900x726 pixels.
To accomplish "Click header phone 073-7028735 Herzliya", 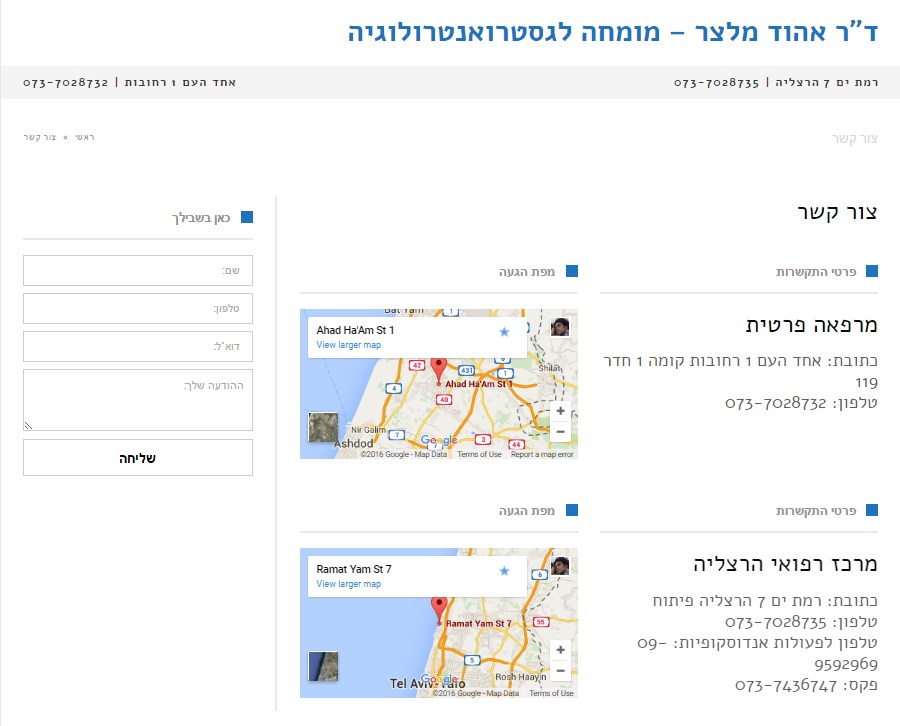I will pos(716,83).
